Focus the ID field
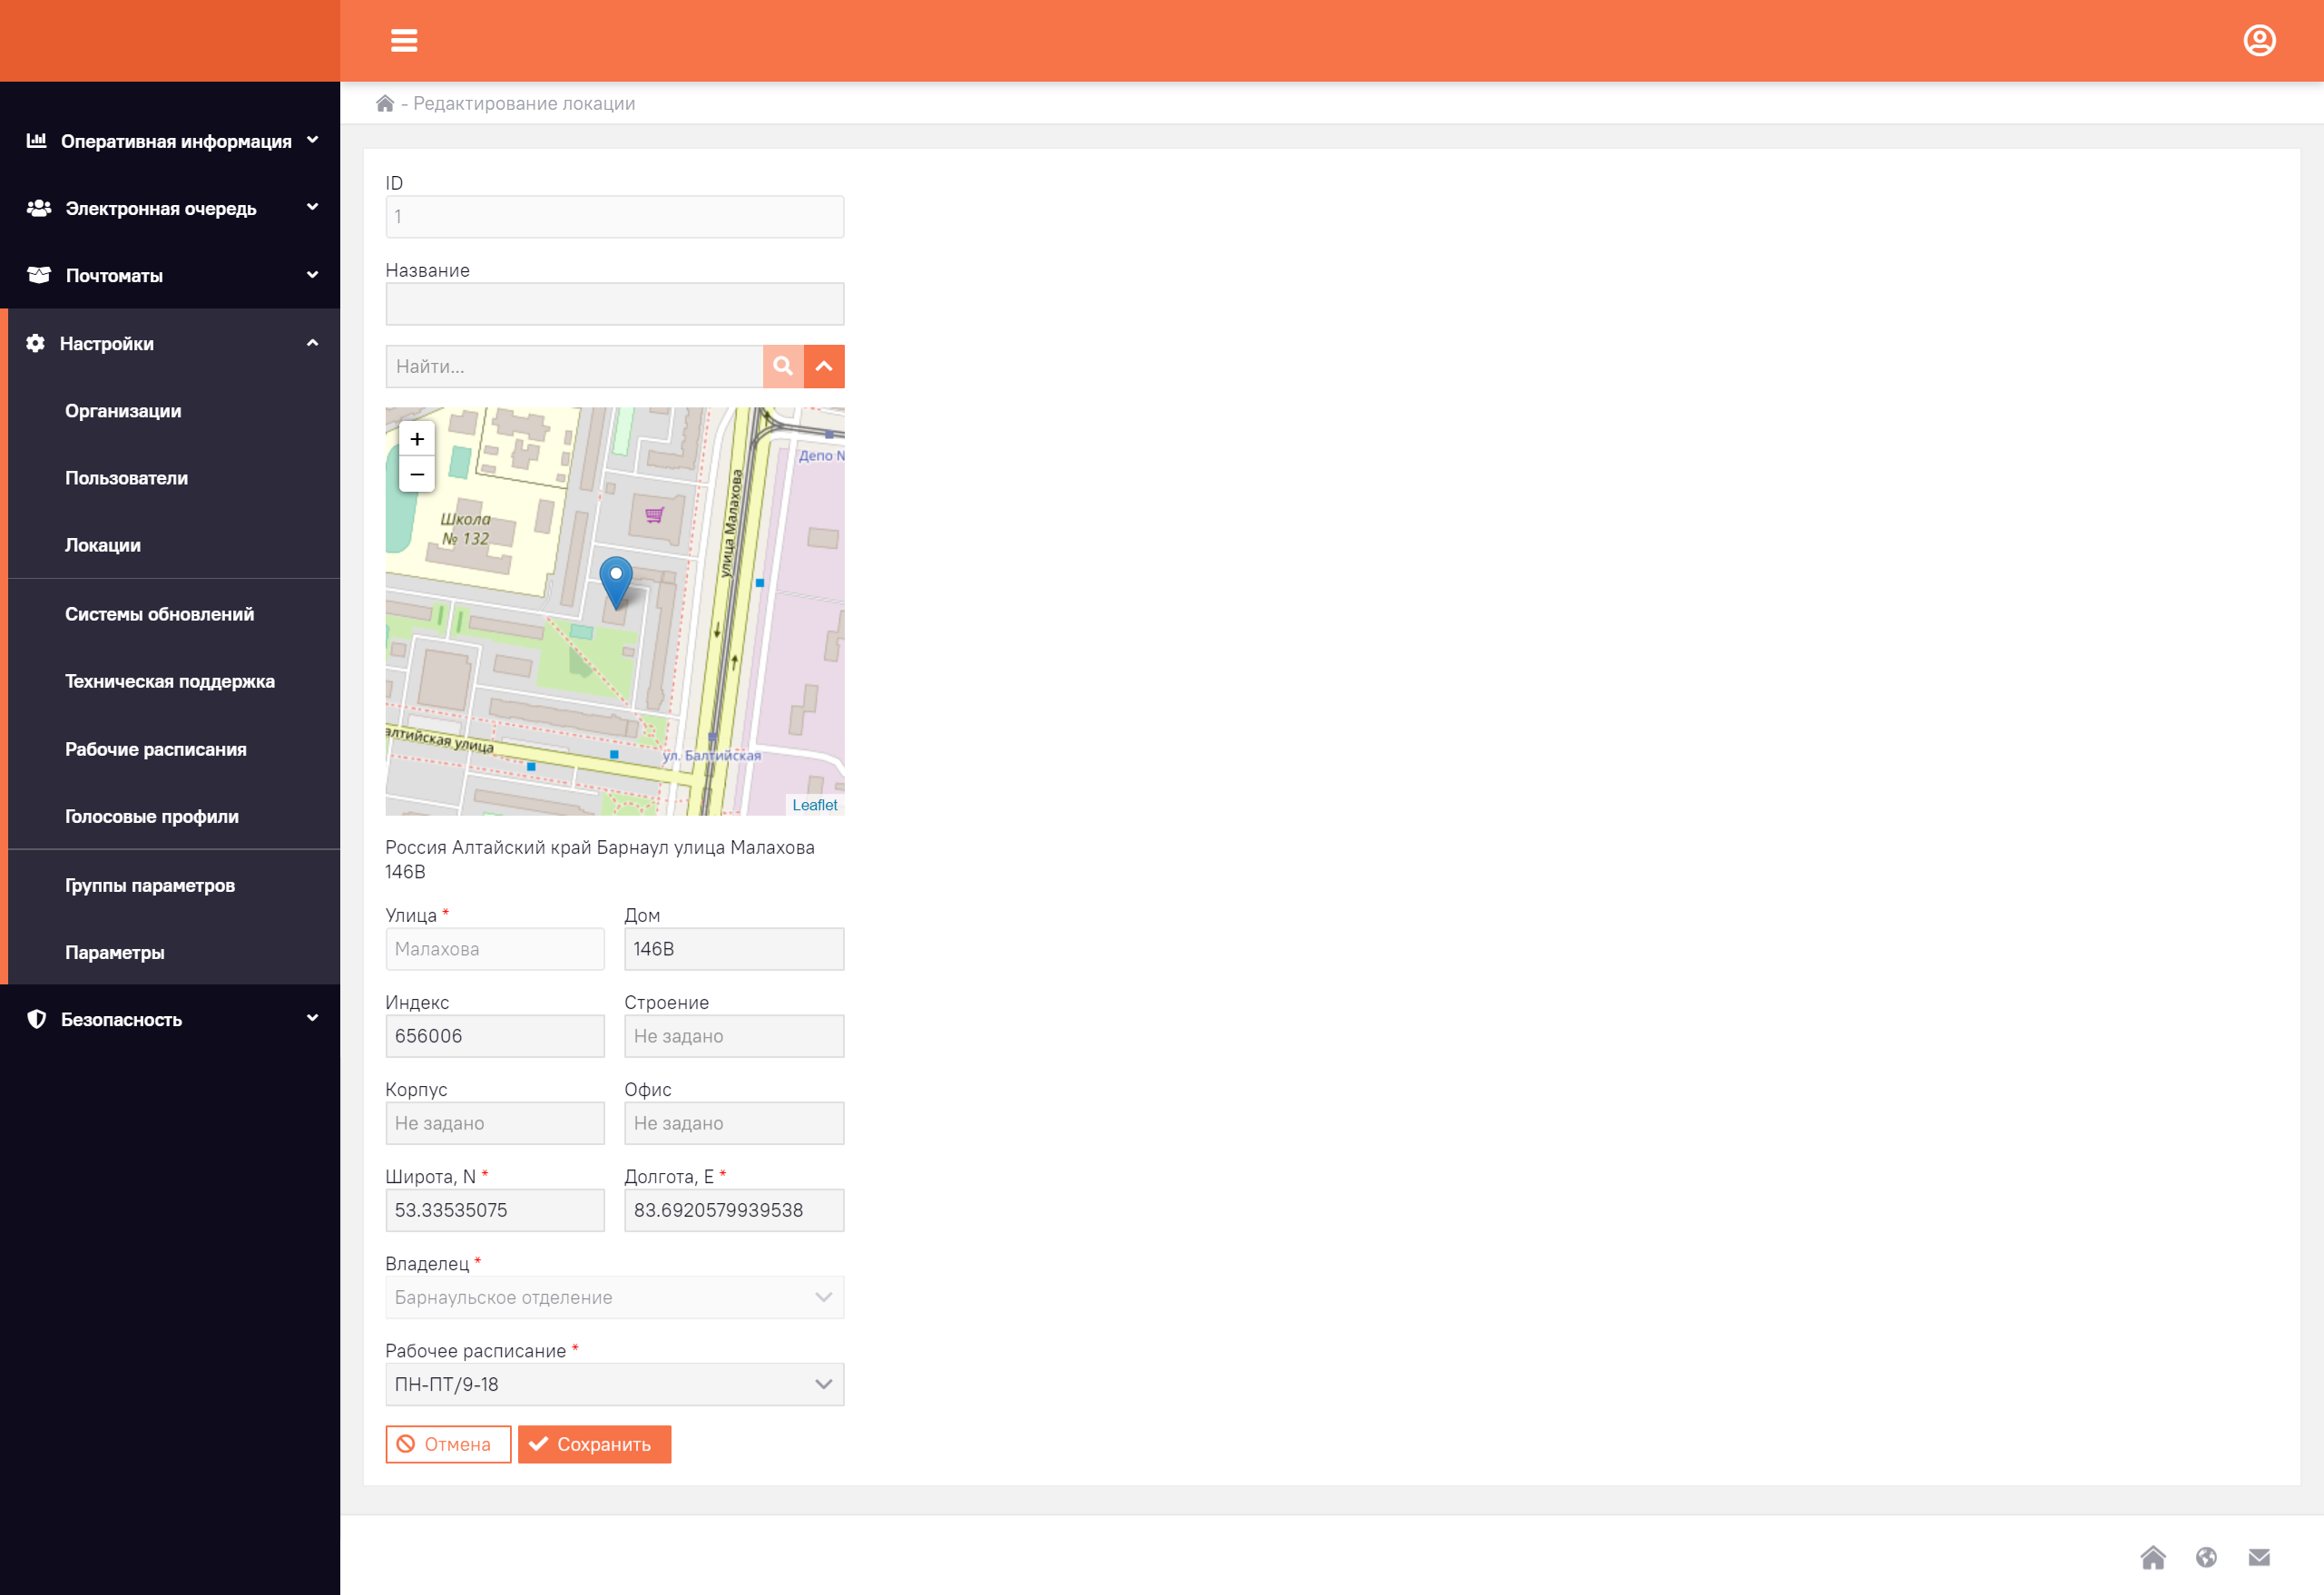Viewport: 2324px width, 1595px height. click(x=615, y=216)
